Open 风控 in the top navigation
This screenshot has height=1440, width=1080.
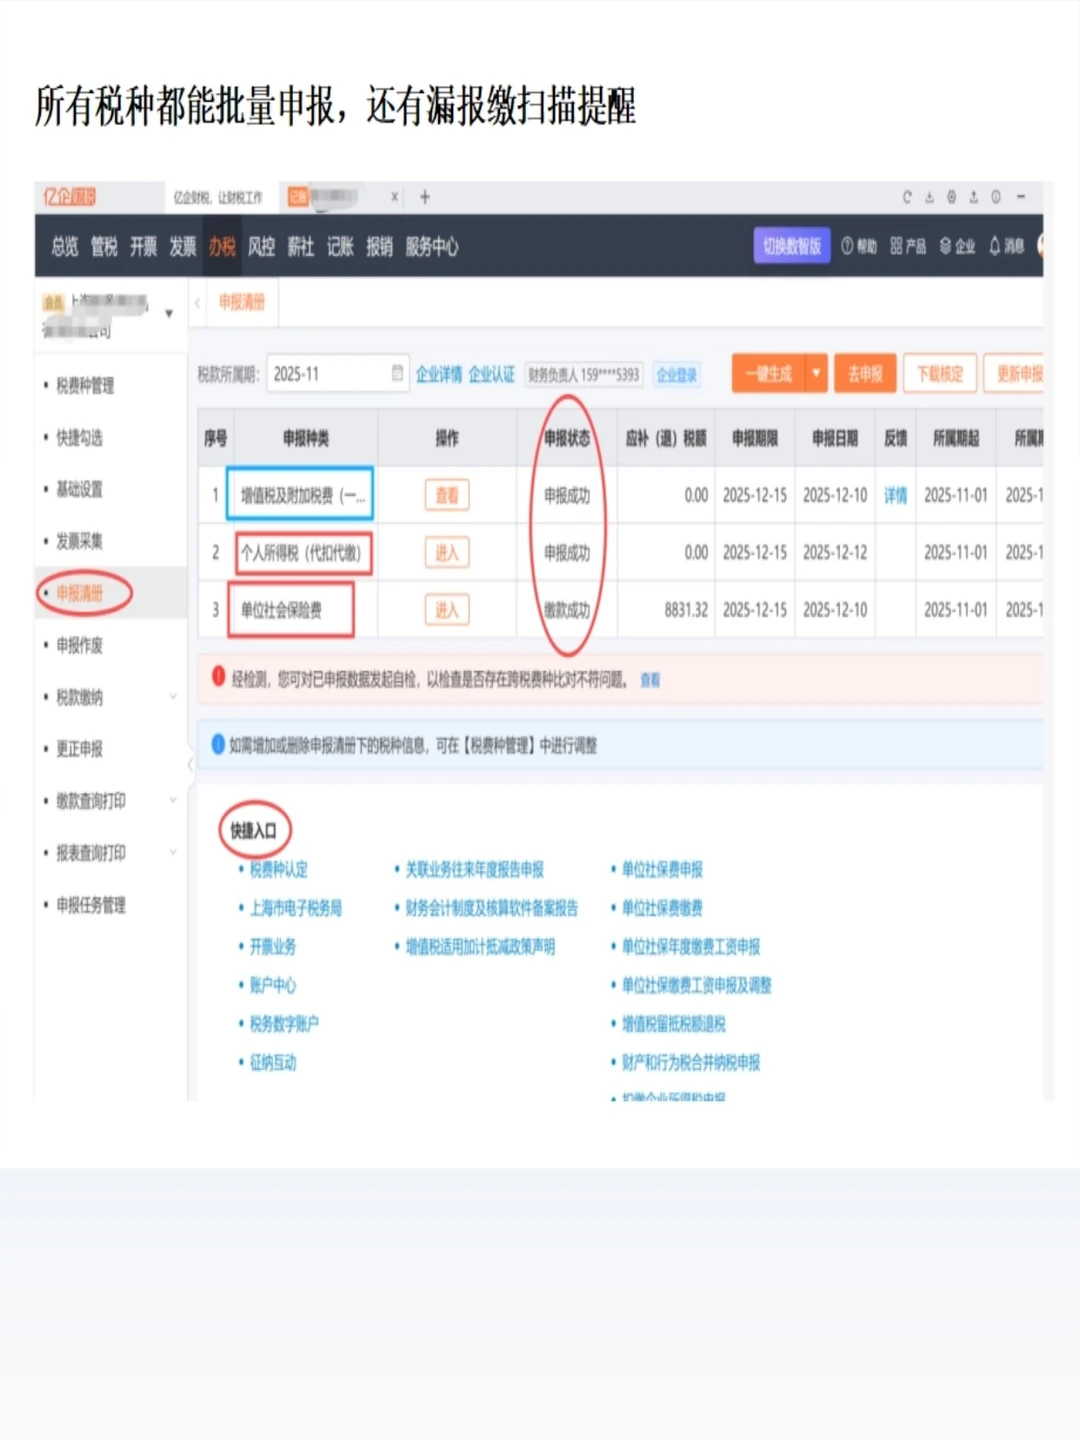click(x=262, y=247)
